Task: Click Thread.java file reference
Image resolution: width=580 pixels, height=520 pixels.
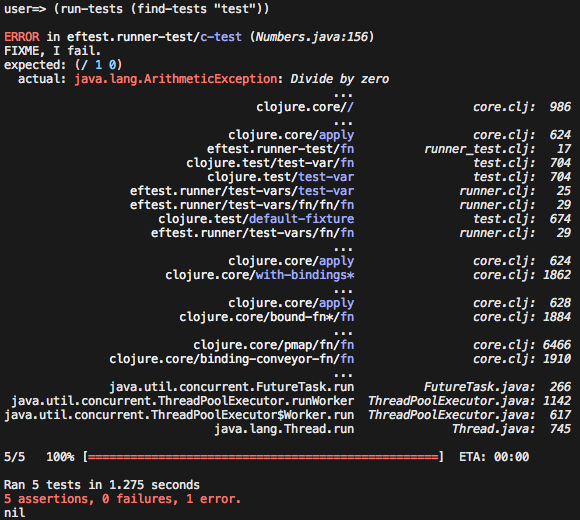Action: click(493, 430)
